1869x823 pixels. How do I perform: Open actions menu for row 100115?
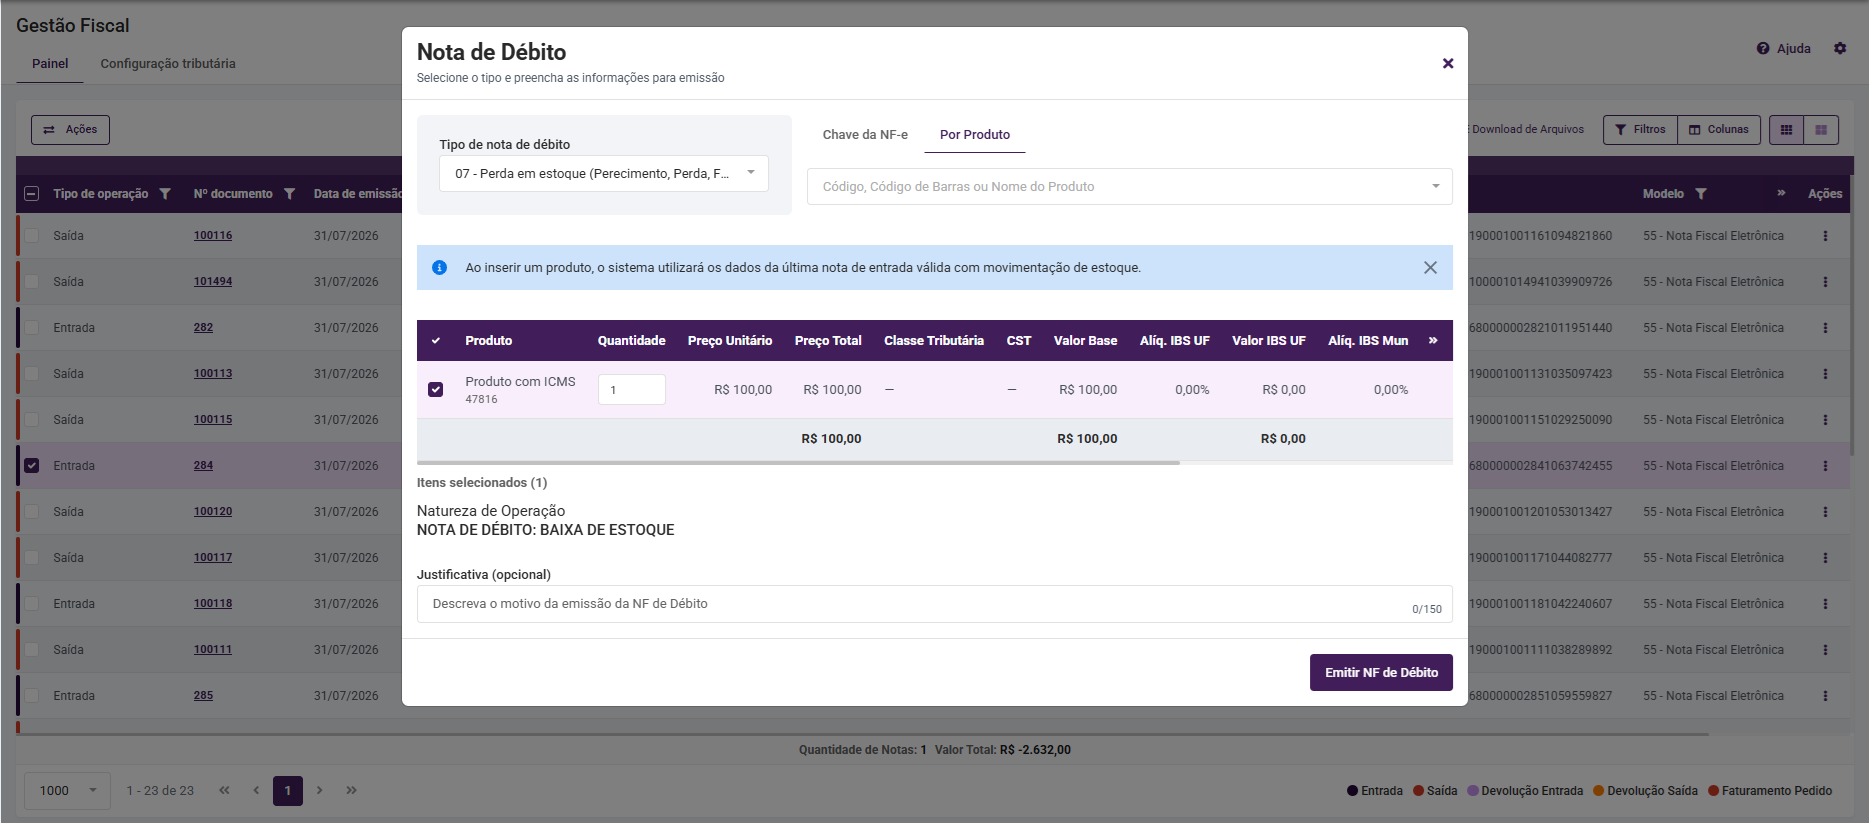(1825, 420)
